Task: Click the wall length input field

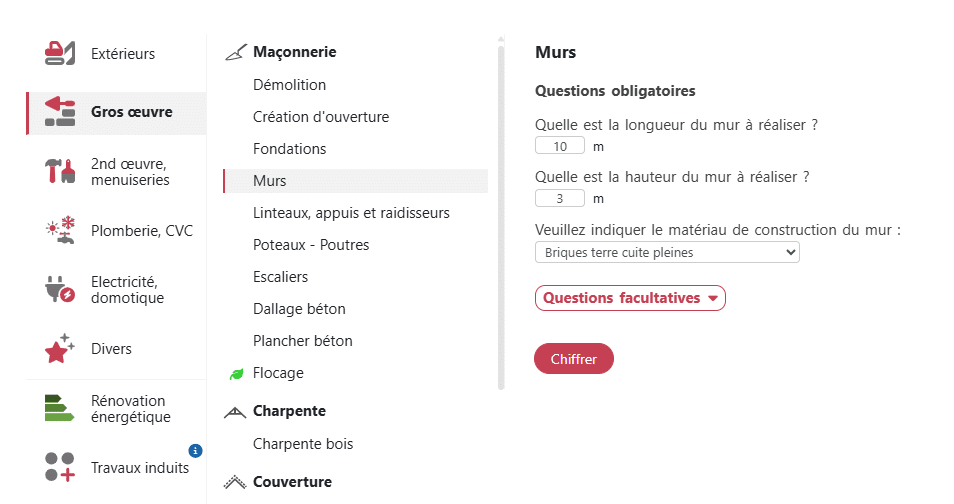Action: tap(560, 146)
